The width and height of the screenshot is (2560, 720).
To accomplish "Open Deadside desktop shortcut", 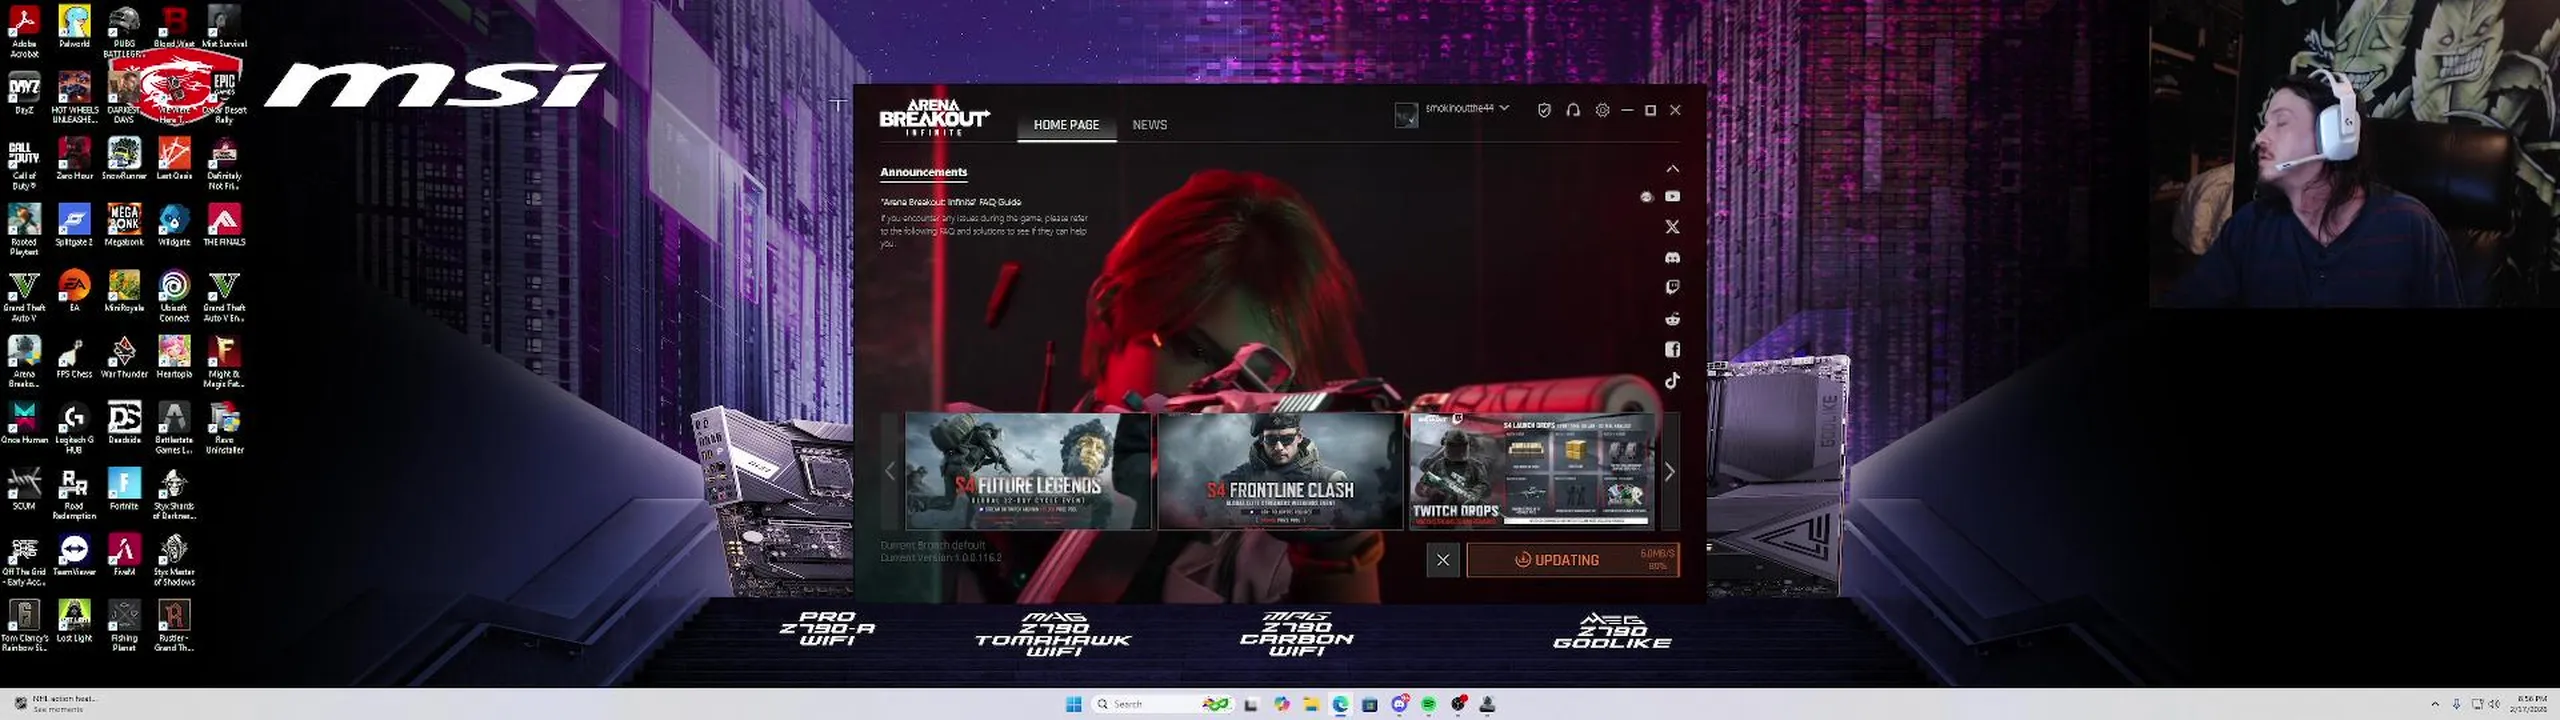I will pos(124,423).
